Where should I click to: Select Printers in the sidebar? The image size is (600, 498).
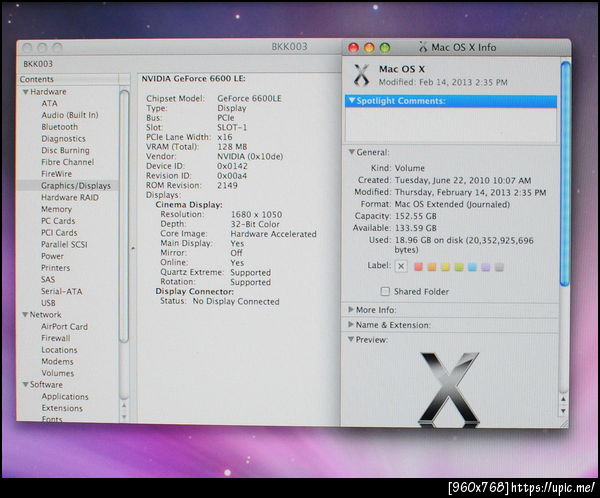click(55, 268)
